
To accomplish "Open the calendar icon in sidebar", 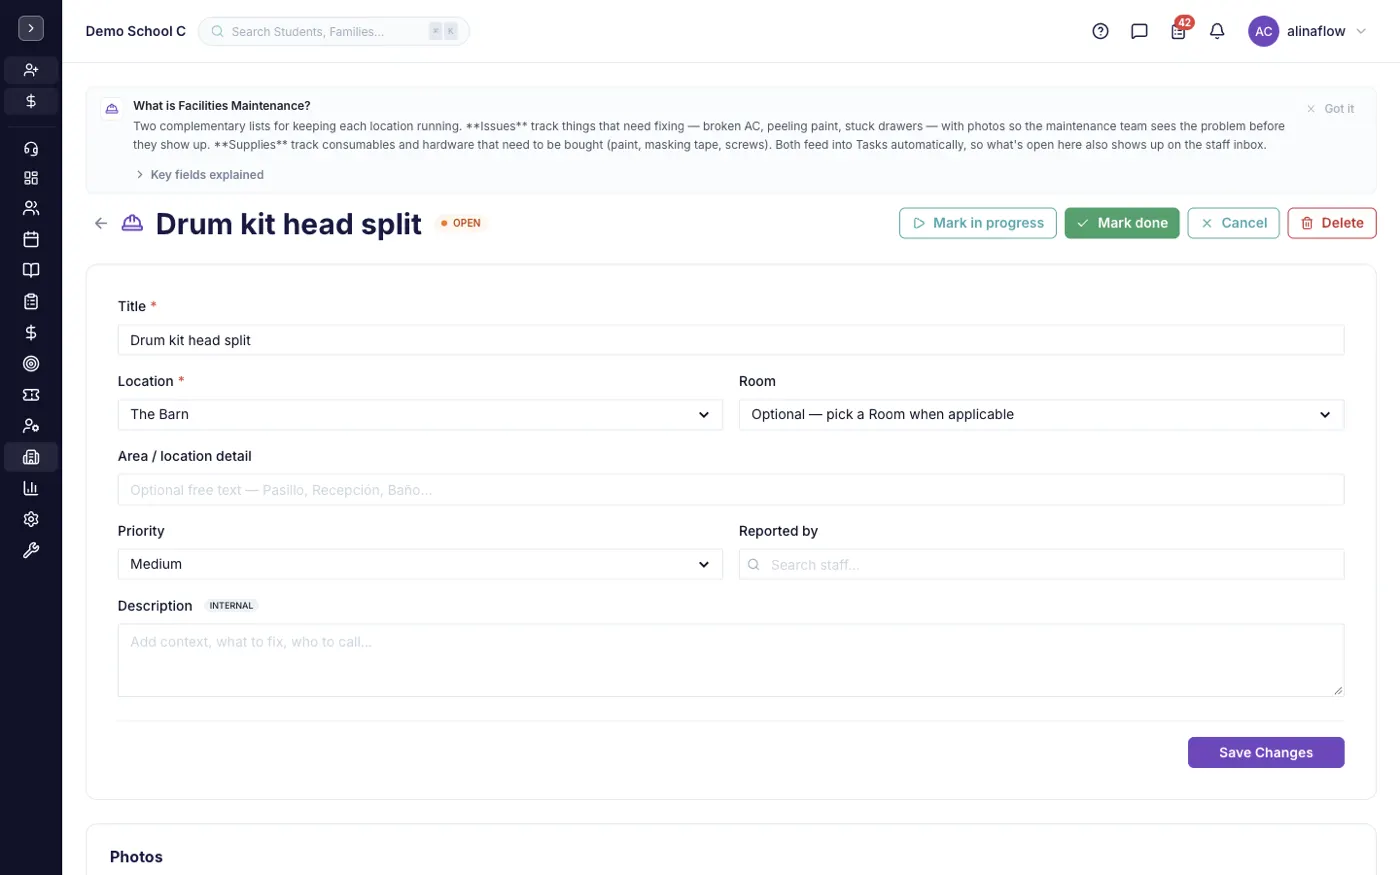I will coord(31,239).
